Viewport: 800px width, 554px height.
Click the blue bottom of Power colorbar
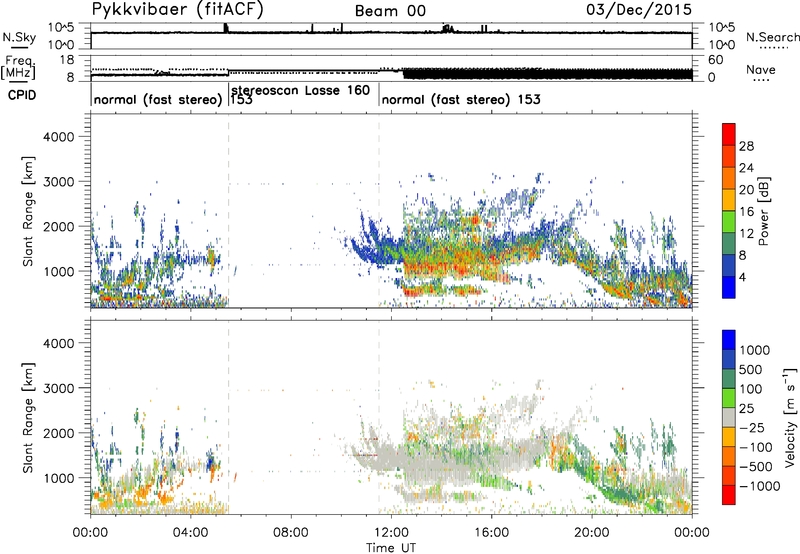click(729, 287)
